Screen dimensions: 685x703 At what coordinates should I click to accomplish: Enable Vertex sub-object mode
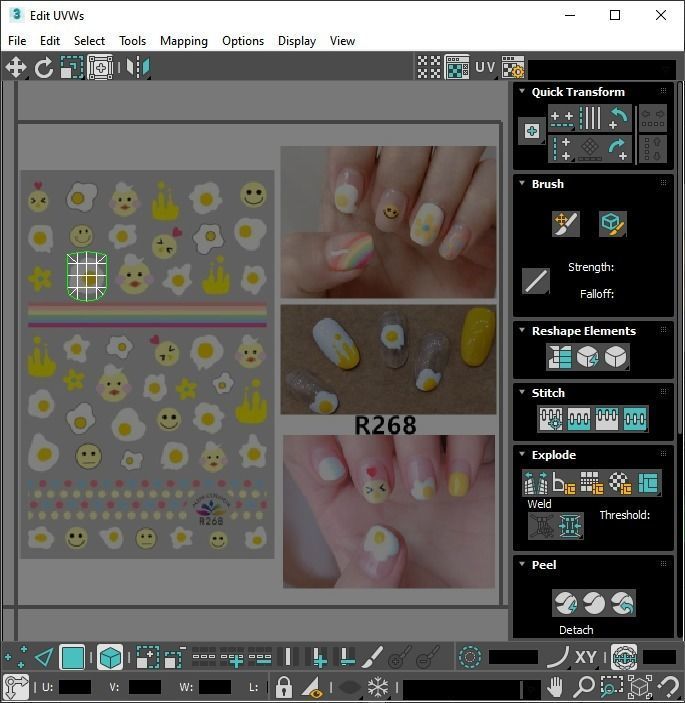coord(16,658)
